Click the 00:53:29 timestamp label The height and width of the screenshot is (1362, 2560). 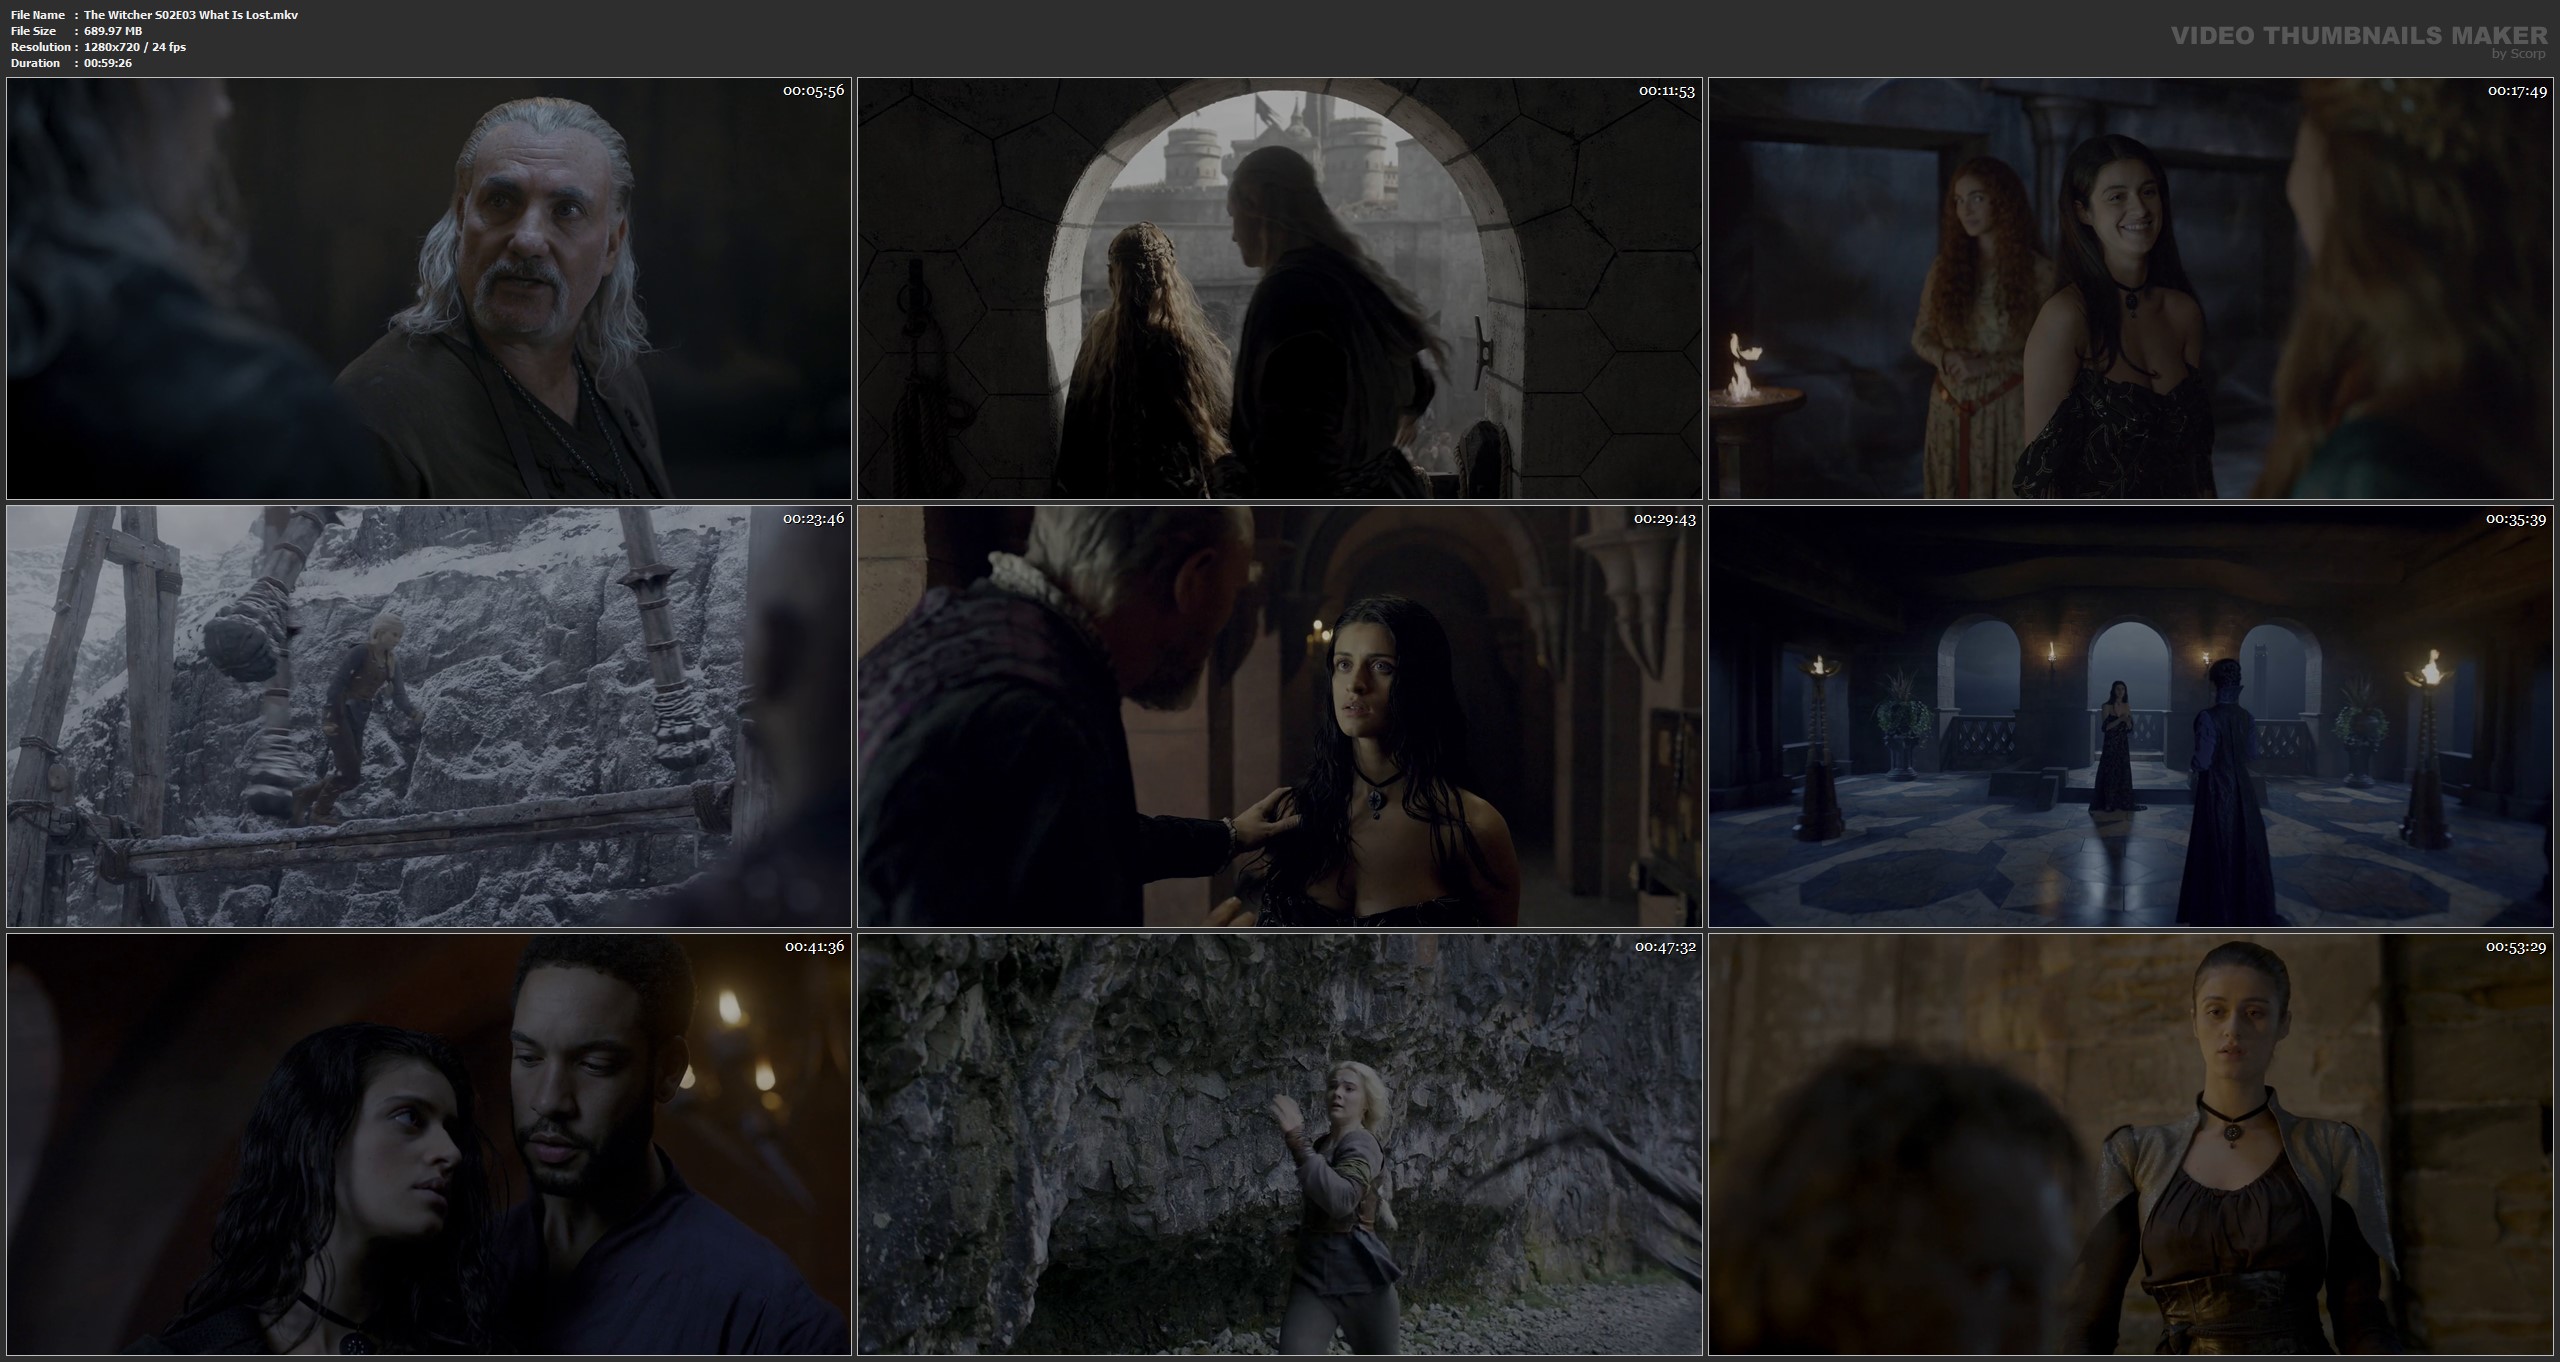tap(2516, 947)
